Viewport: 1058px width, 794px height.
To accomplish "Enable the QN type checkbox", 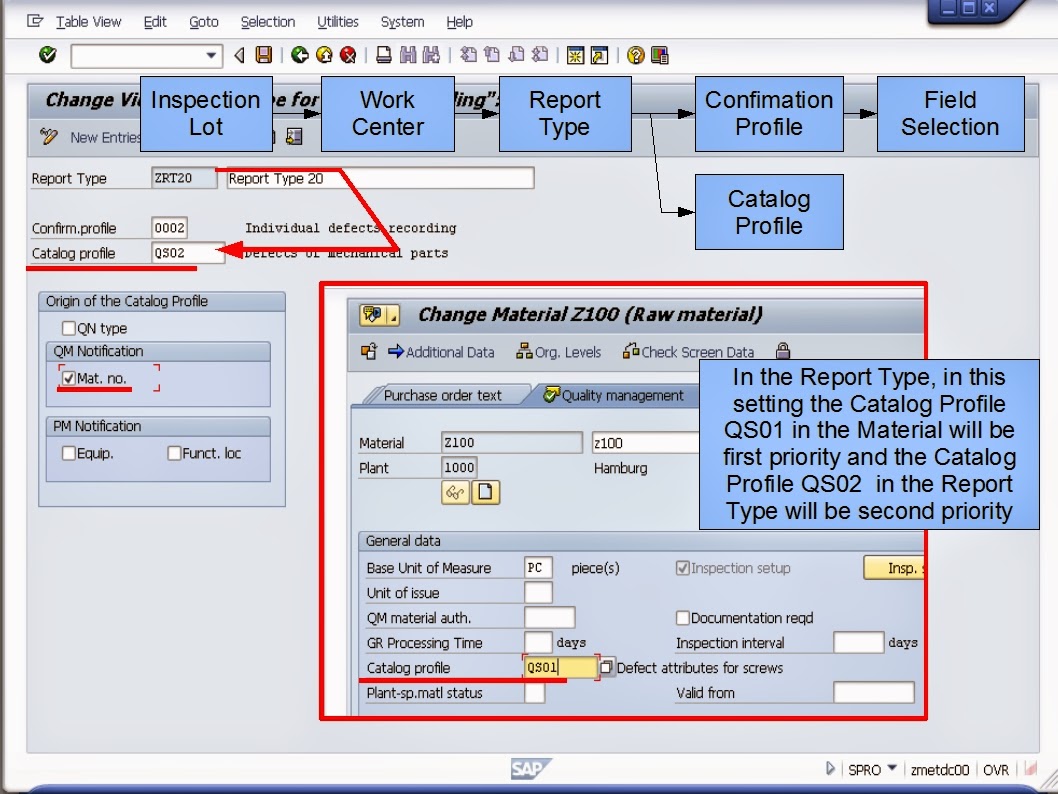I will pyautogui.click(x=68, y=327).
